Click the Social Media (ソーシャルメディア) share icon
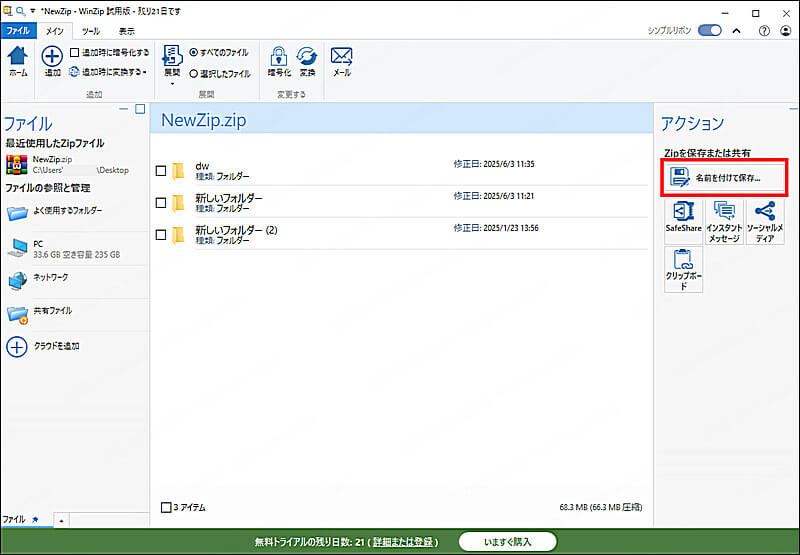The height and width of the screenshot is (555, 800). tap(765, 221)
